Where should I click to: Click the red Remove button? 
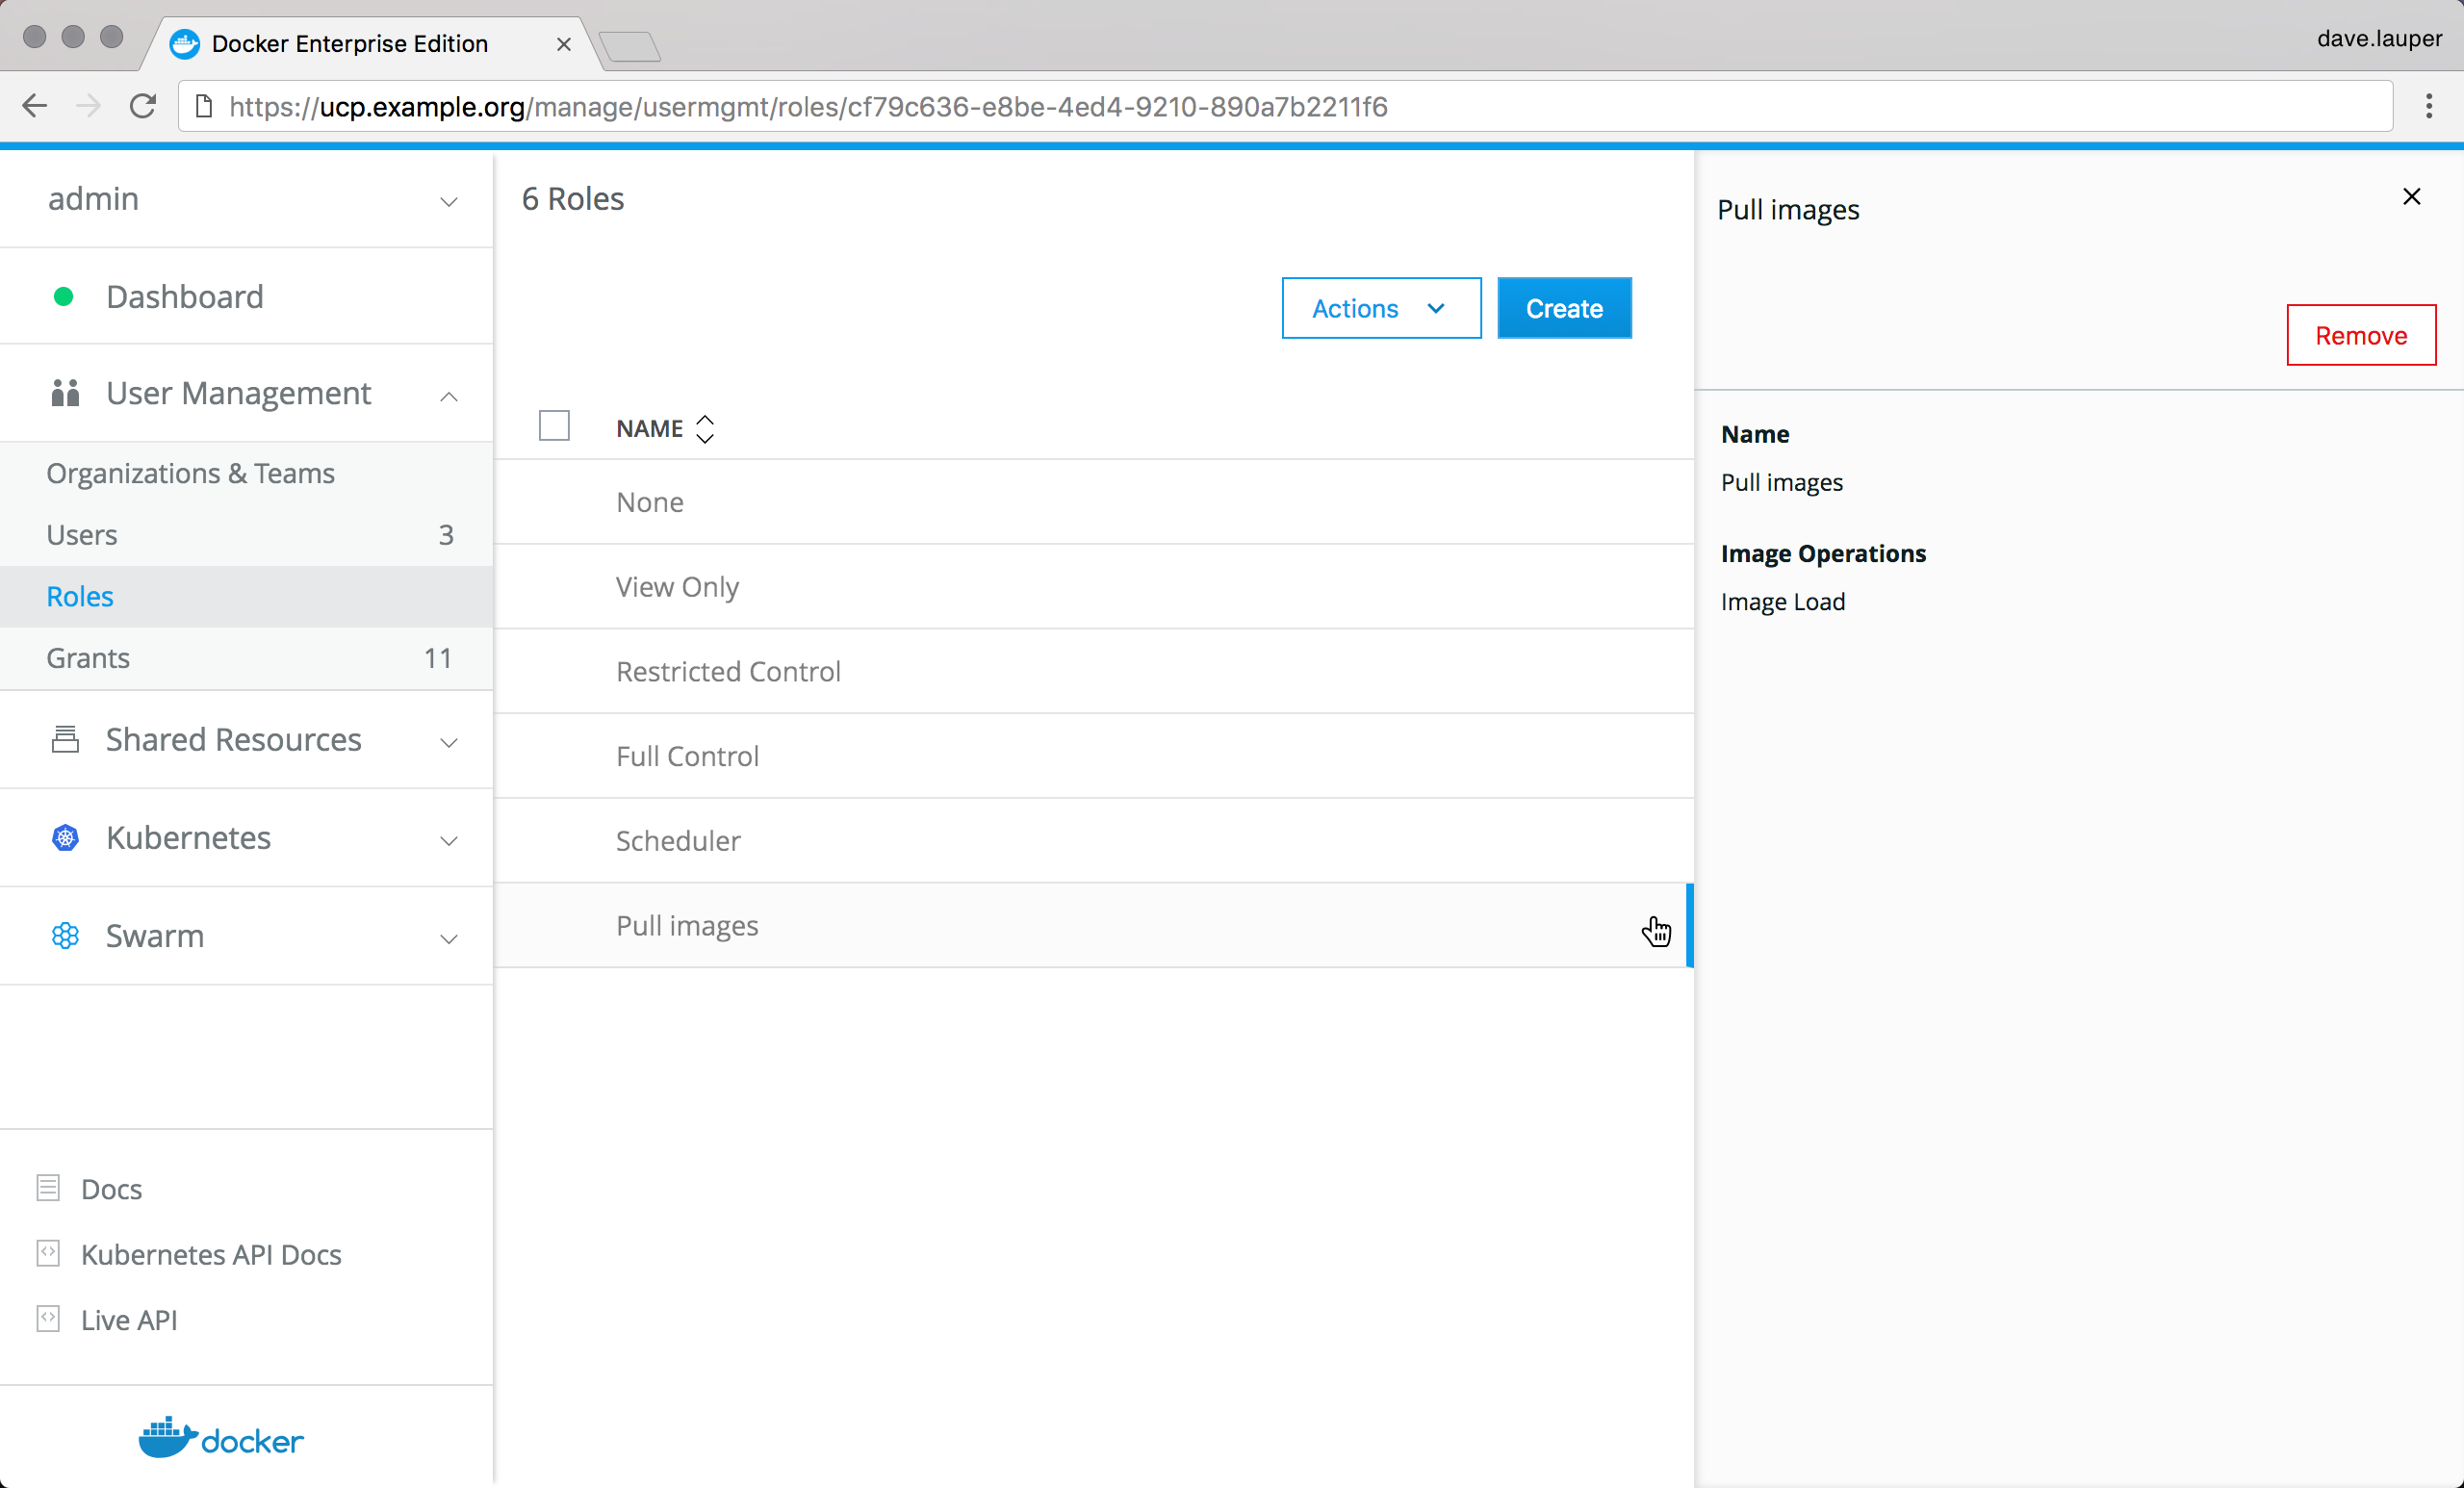[2360, 335]
